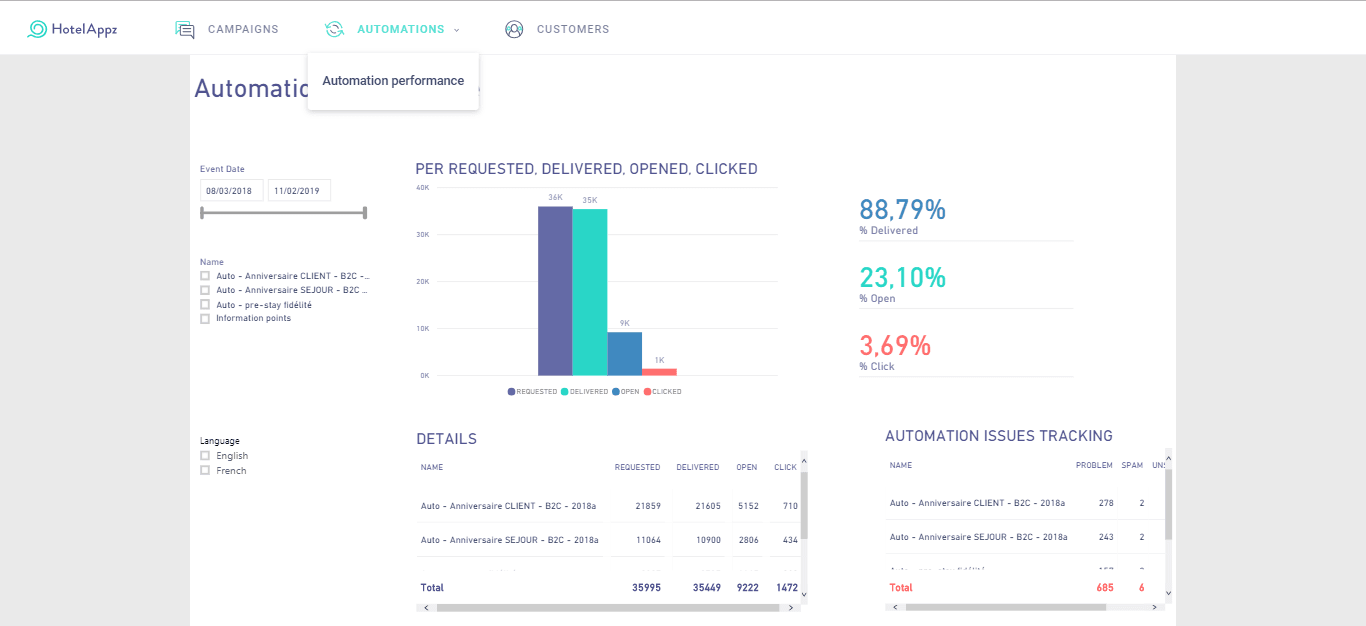Click the Customers profile icon
The height and width of the screenshot is (626, 1366).
pos(514,29)
